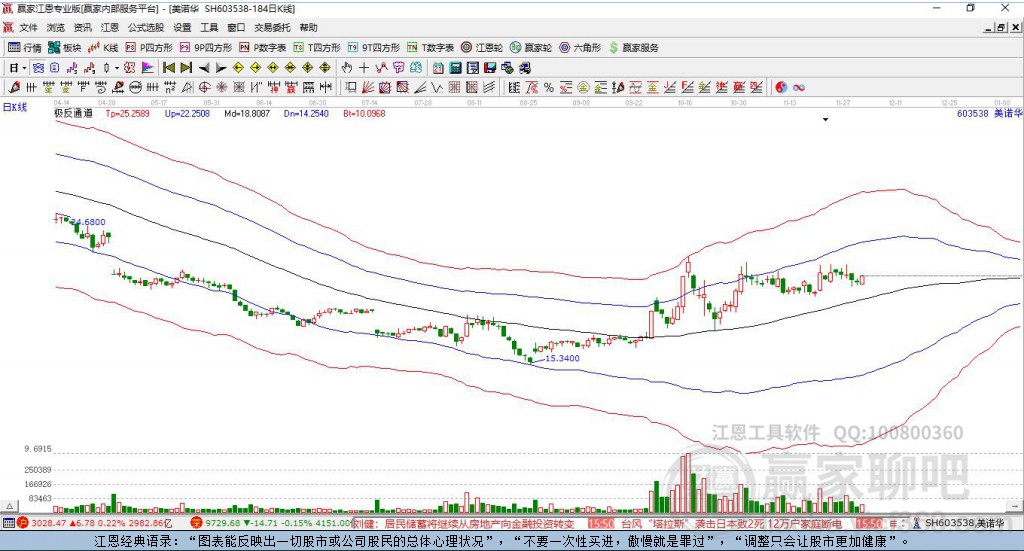Open 9P四方形 tool
Viewport: 1024px width, 551px height.
click(x=206, y=48)
